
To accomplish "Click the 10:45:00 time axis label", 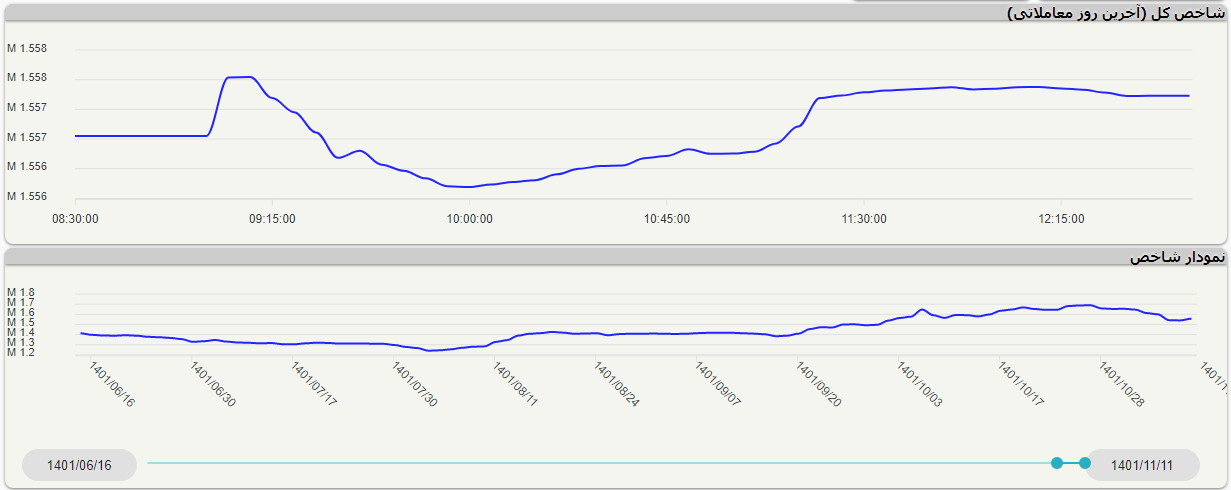I will [666, 218].
